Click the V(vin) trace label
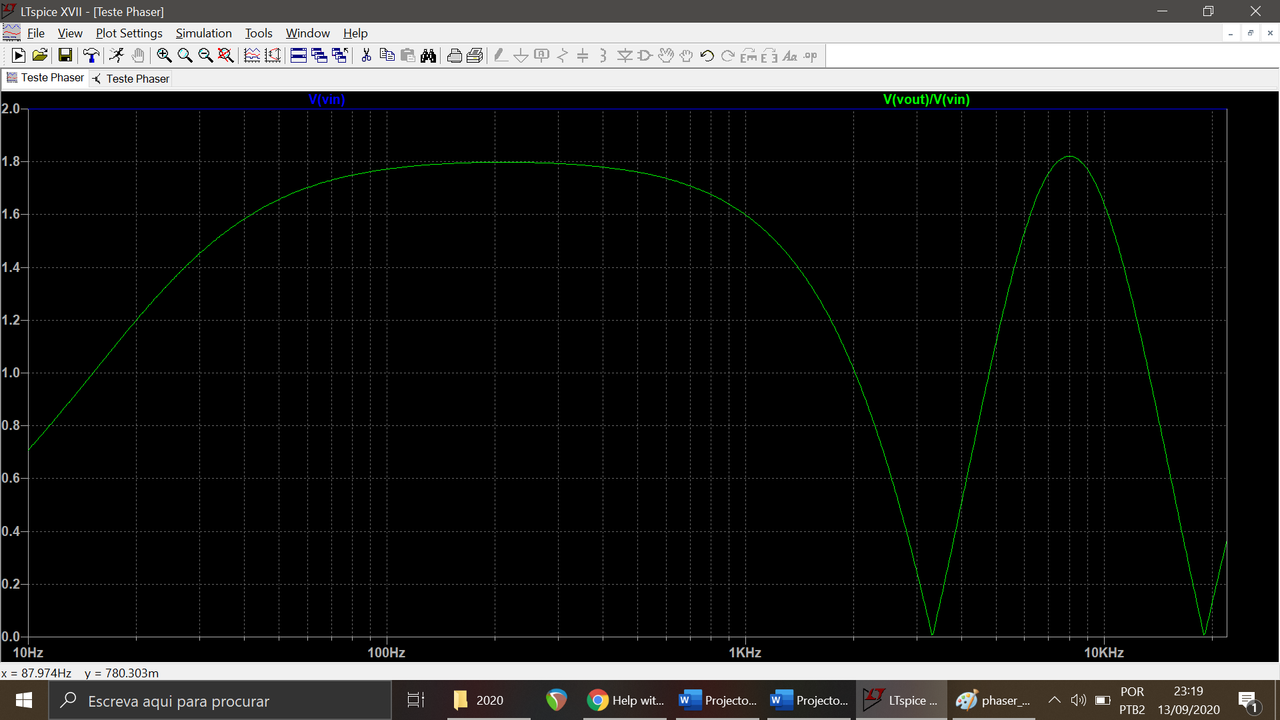 pyautogui.click(x=327, y=99)
